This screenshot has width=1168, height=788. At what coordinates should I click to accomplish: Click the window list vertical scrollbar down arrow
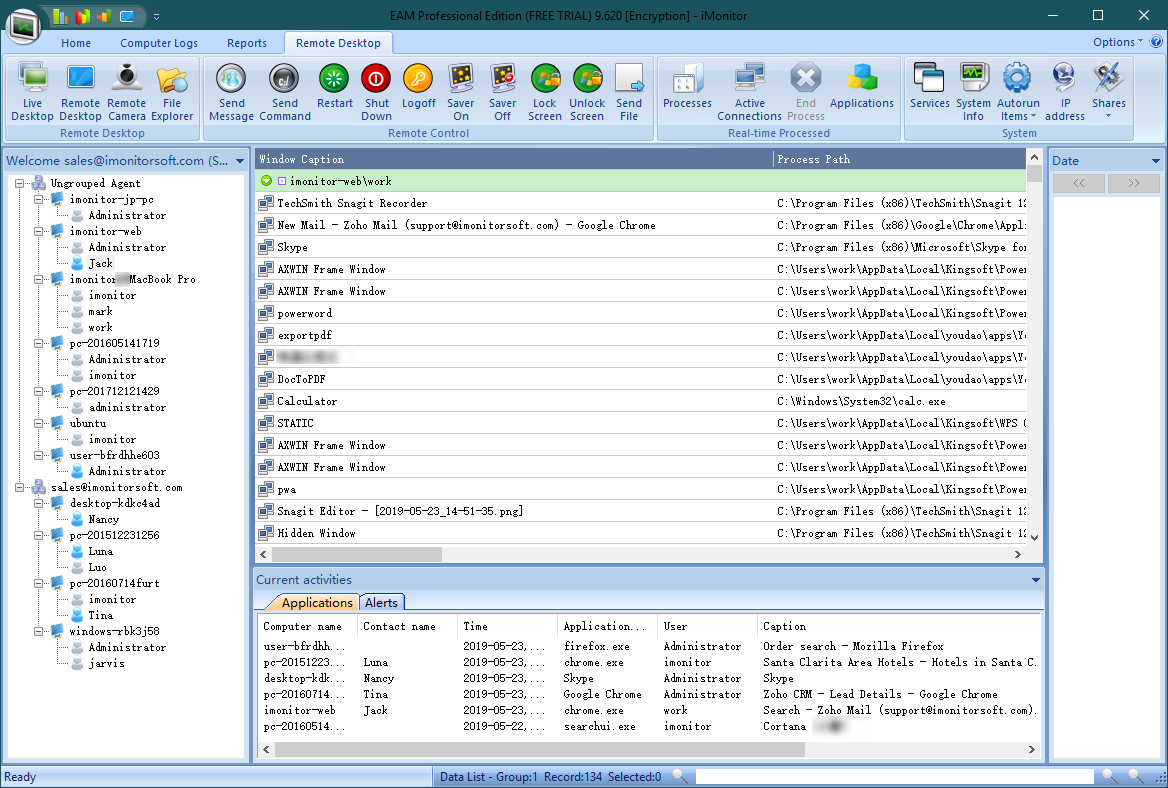click(1034, 537)
